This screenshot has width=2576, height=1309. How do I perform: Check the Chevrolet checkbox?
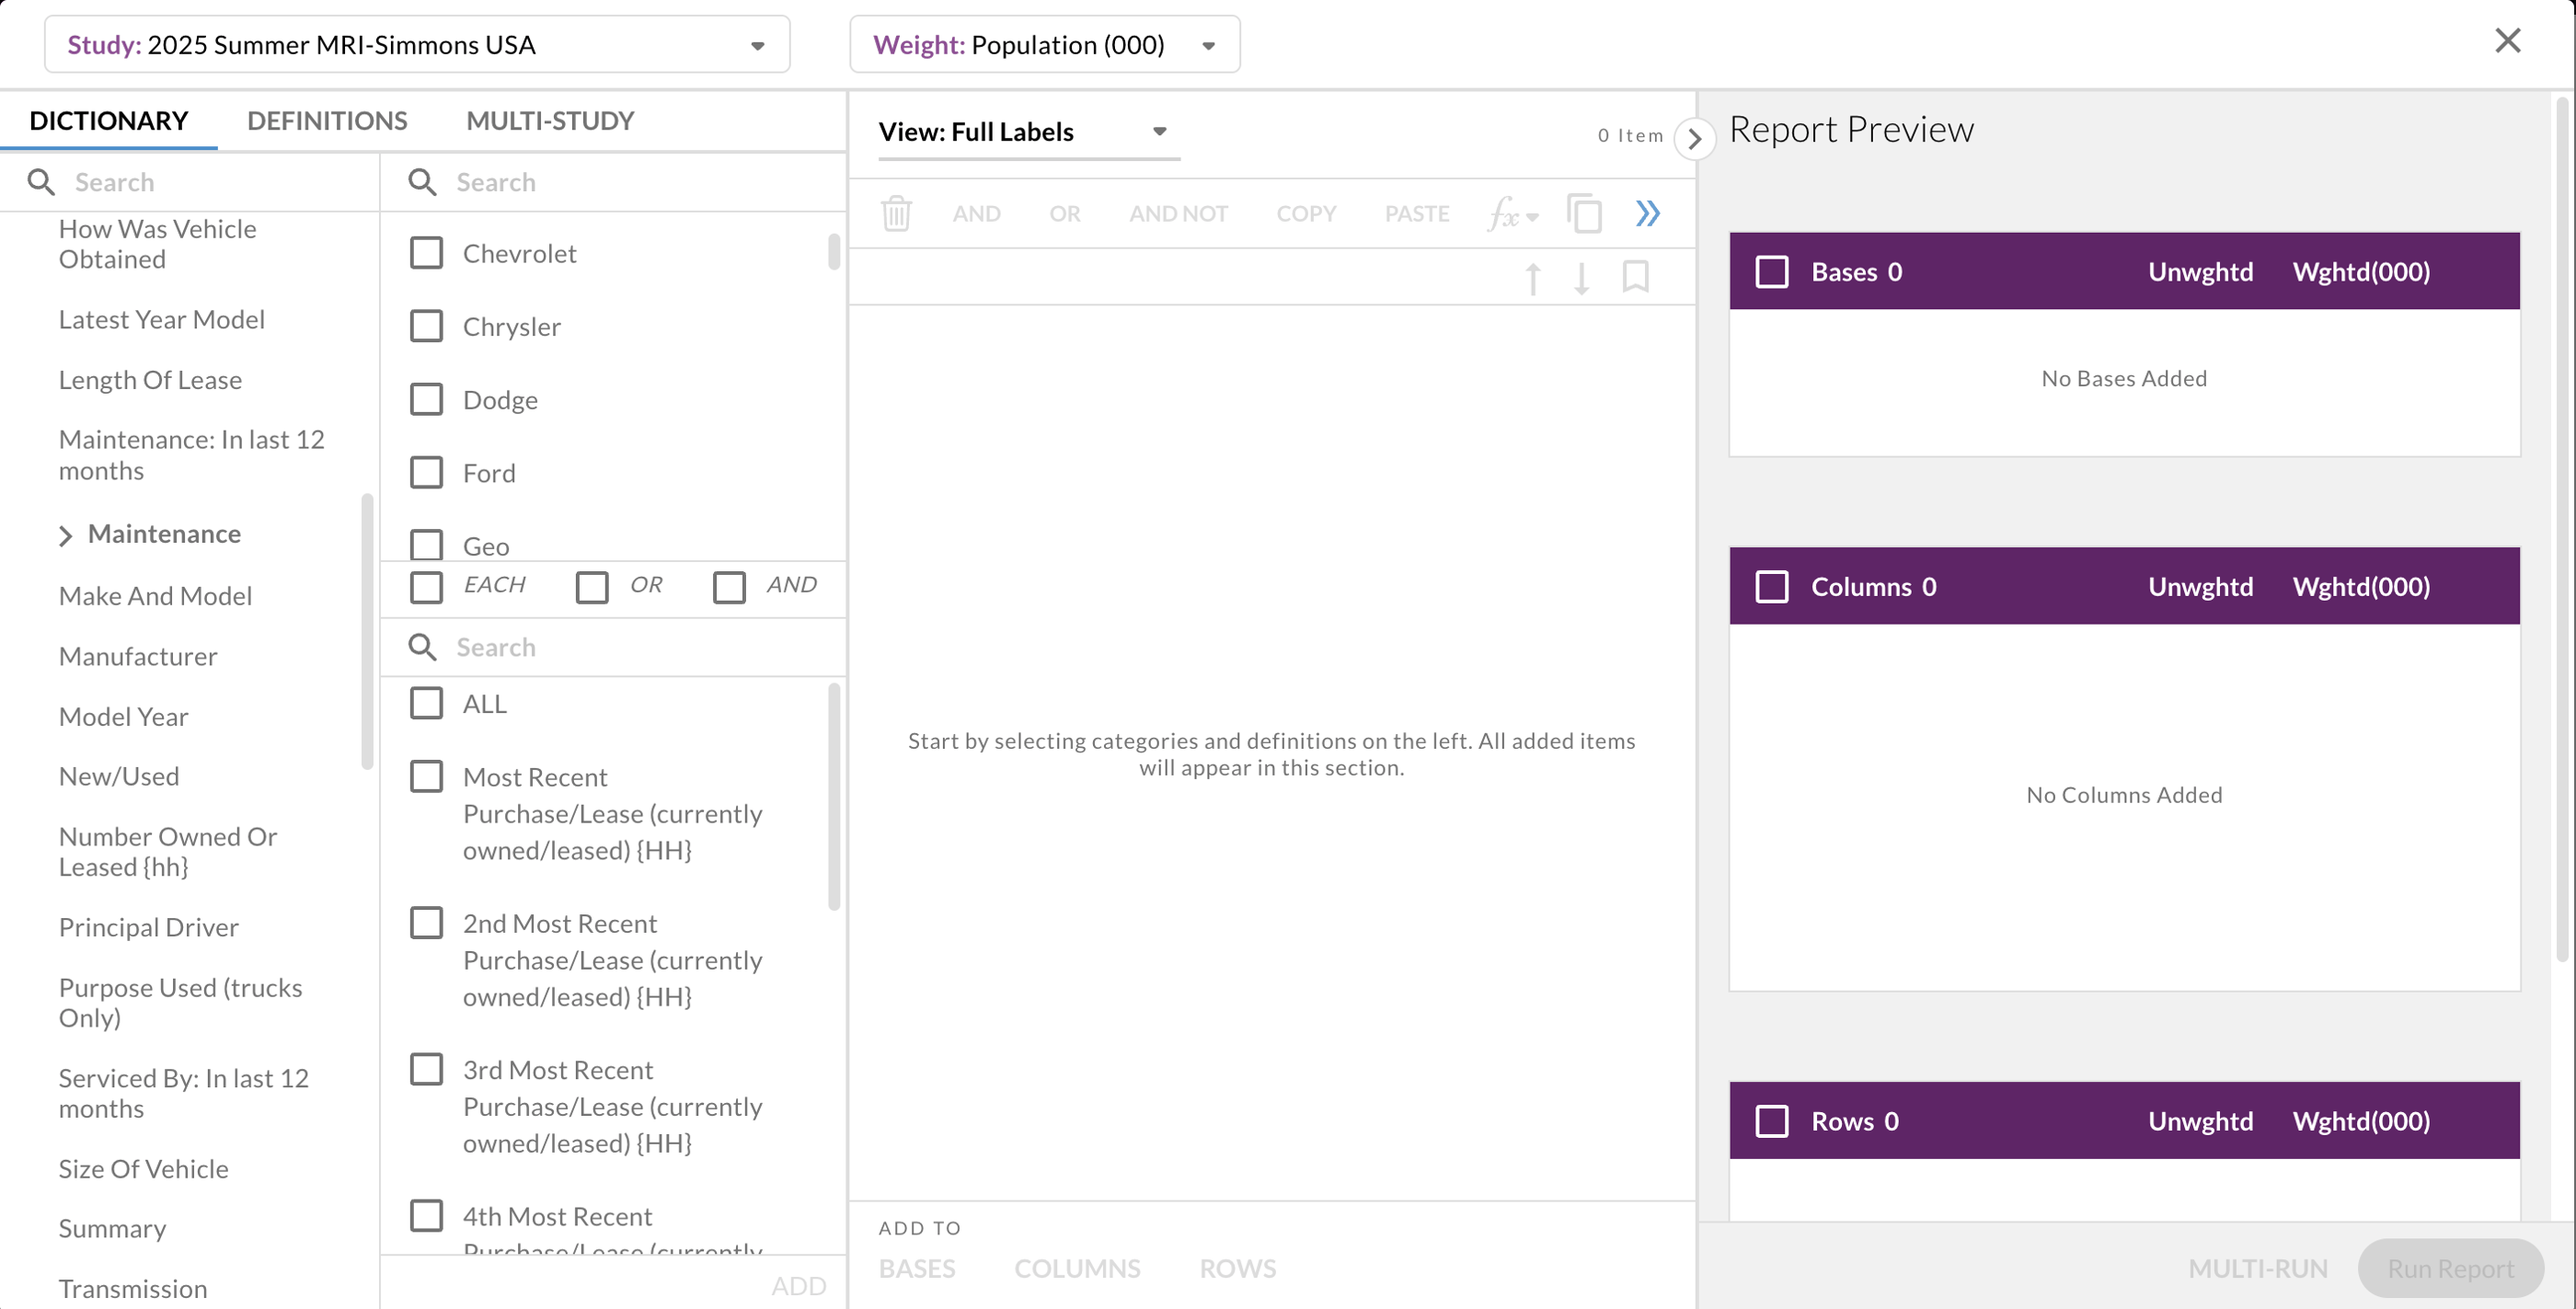click(x=427, y=253)
